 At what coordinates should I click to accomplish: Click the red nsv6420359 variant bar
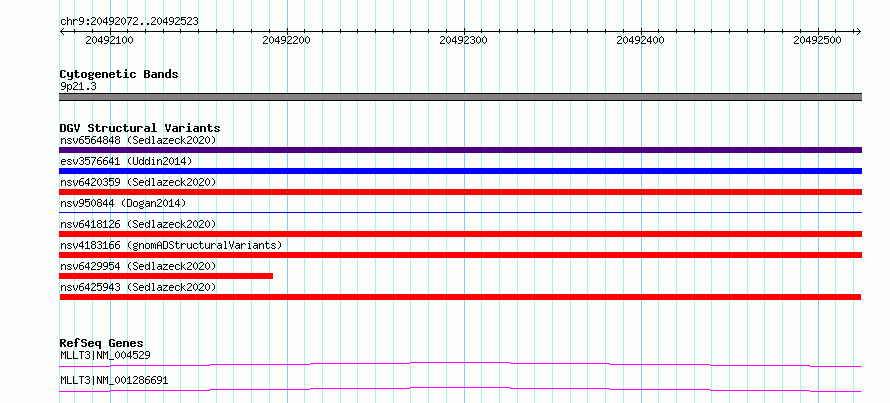coord(460,192)
